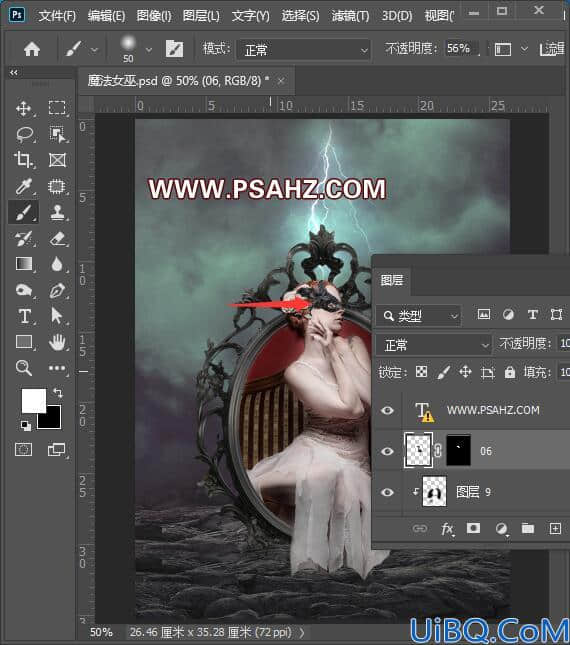570x645 pixels.
Task: Select the Zoom tool
Action: pyautogui.click(x=23, y=368)
